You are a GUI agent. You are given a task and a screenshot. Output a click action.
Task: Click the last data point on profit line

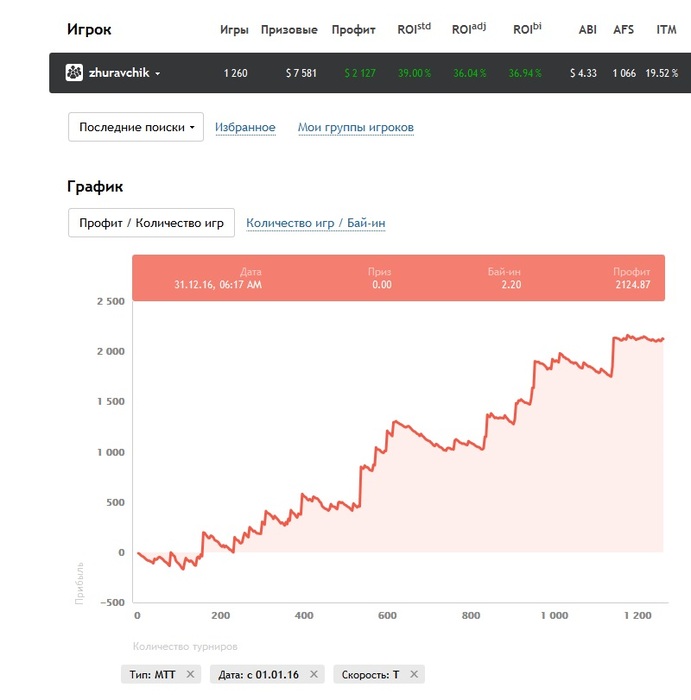(662, 339)
